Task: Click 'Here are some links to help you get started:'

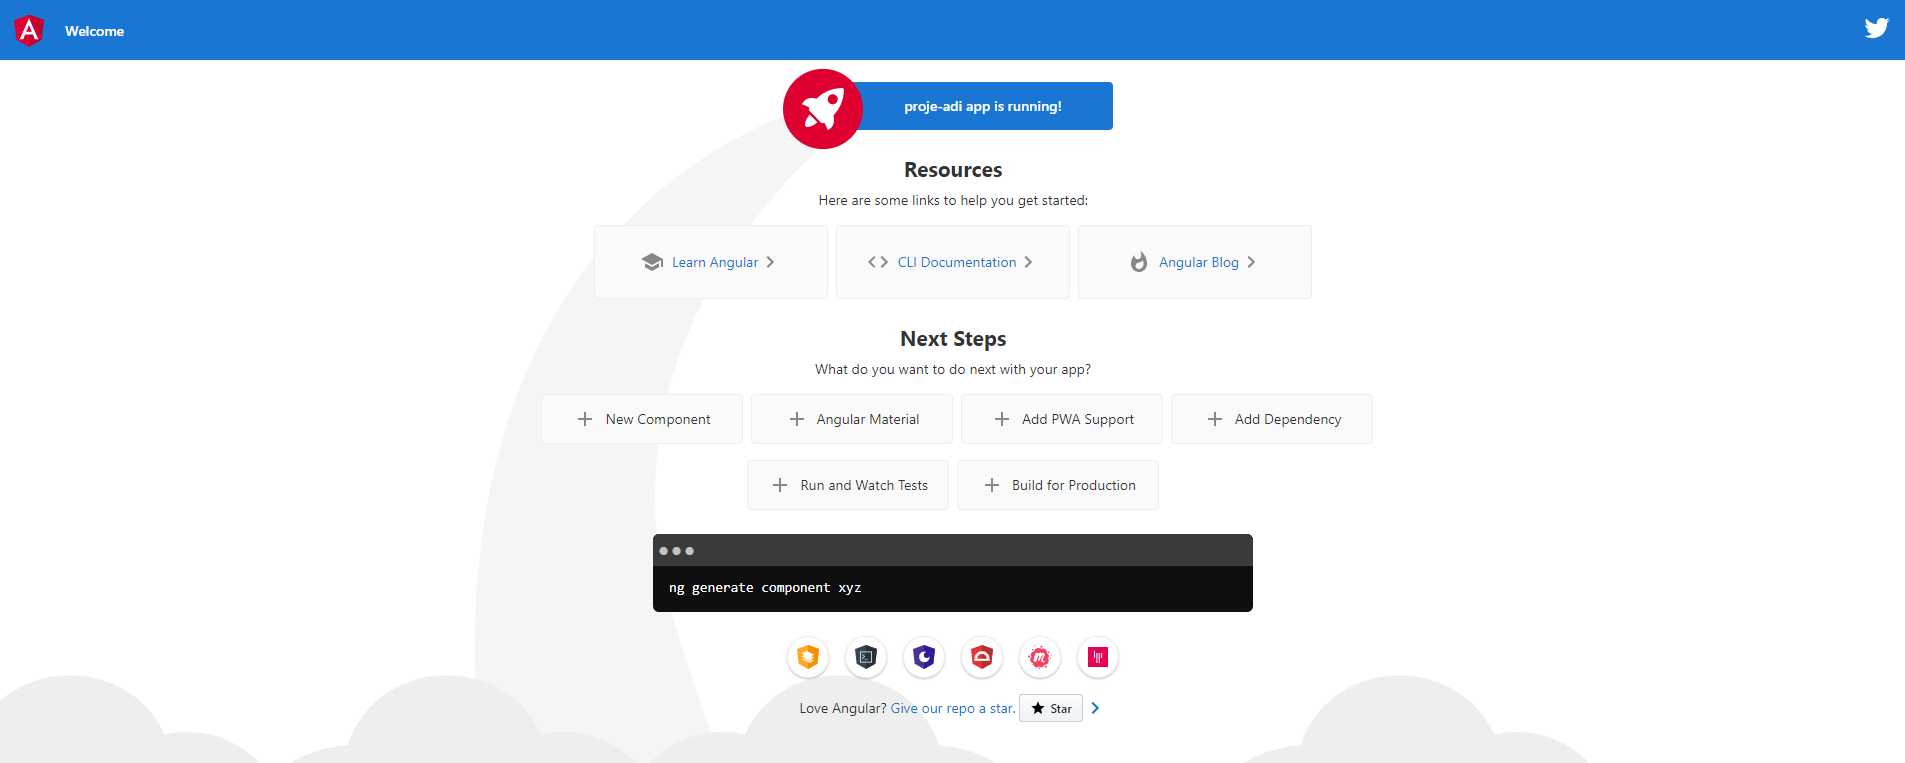Action: pyautogui.click(x=953, y=200)
